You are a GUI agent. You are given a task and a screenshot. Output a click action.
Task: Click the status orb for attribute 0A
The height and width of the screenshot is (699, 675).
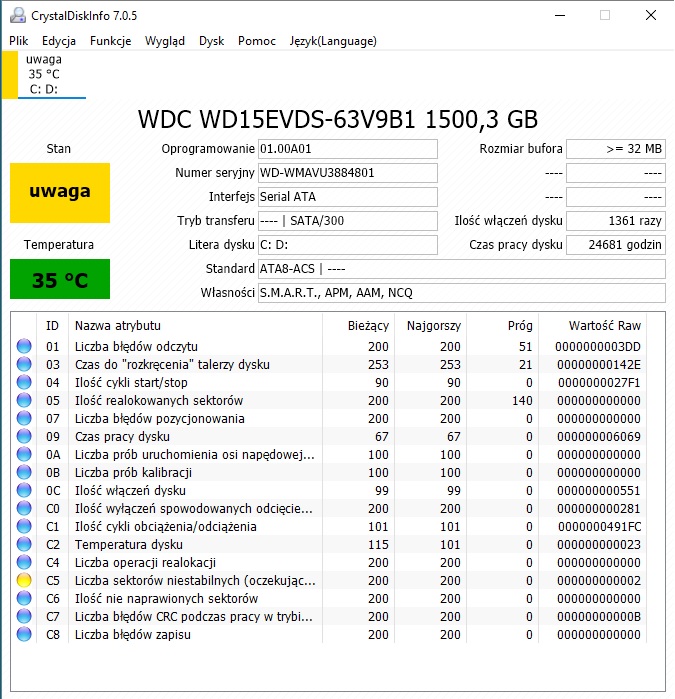pos(24,454)
